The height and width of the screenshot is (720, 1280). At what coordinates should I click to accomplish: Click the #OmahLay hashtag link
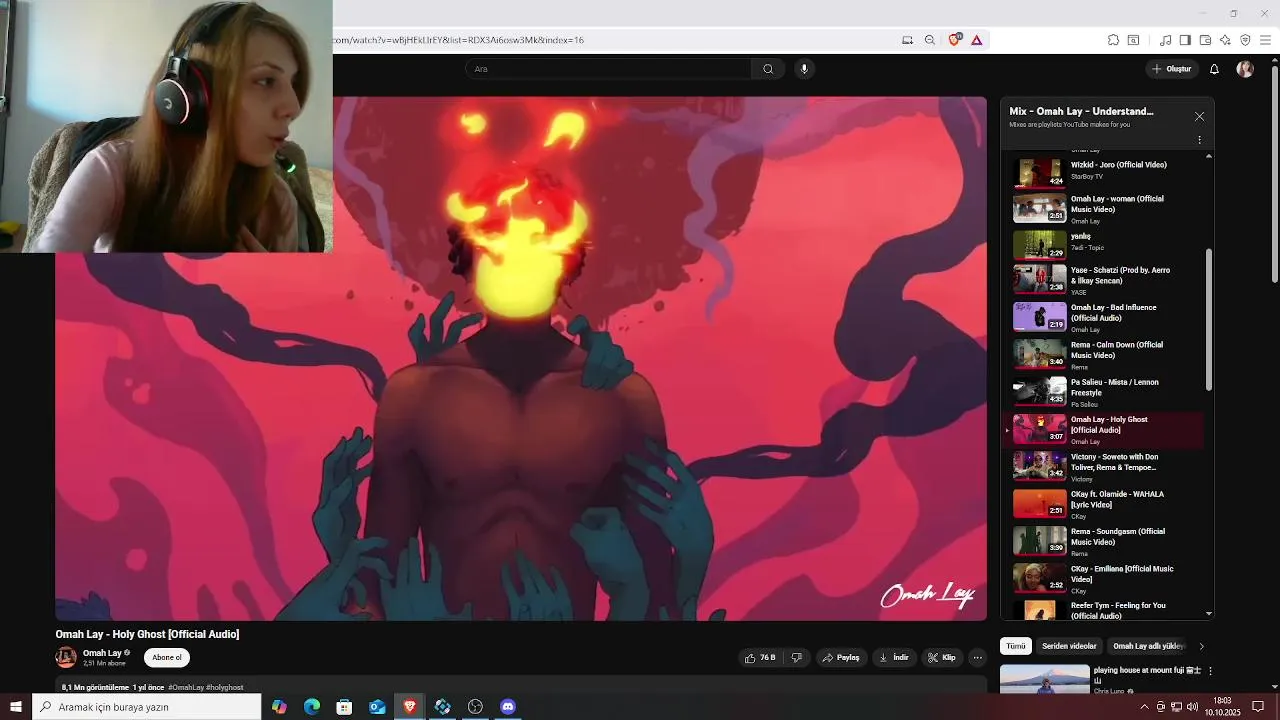186,688
